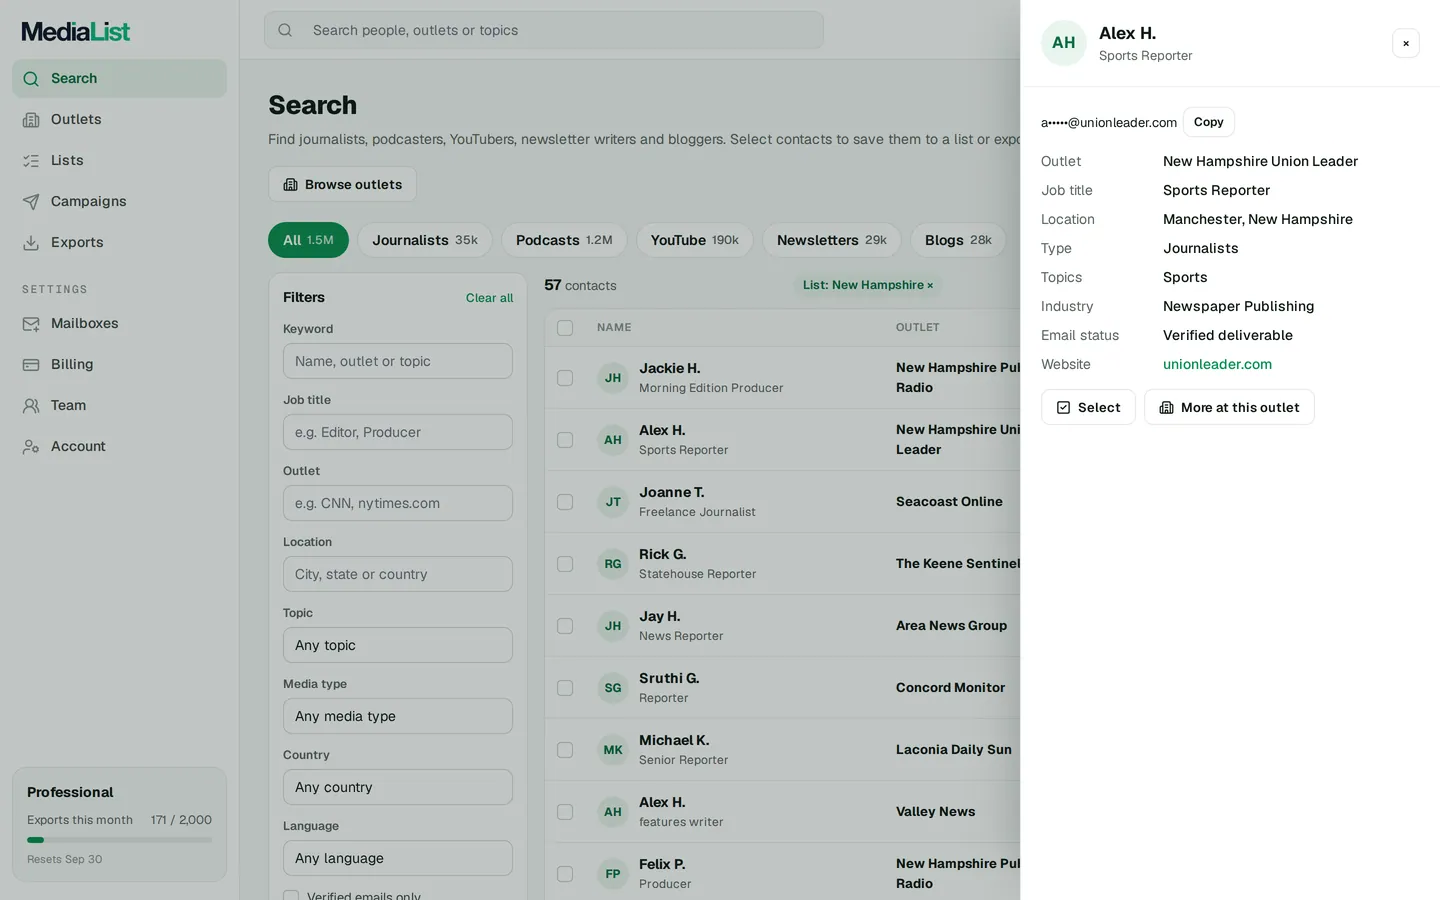Check the box for Rick G.
This screenshot has height=900, width=1440.
565,564
